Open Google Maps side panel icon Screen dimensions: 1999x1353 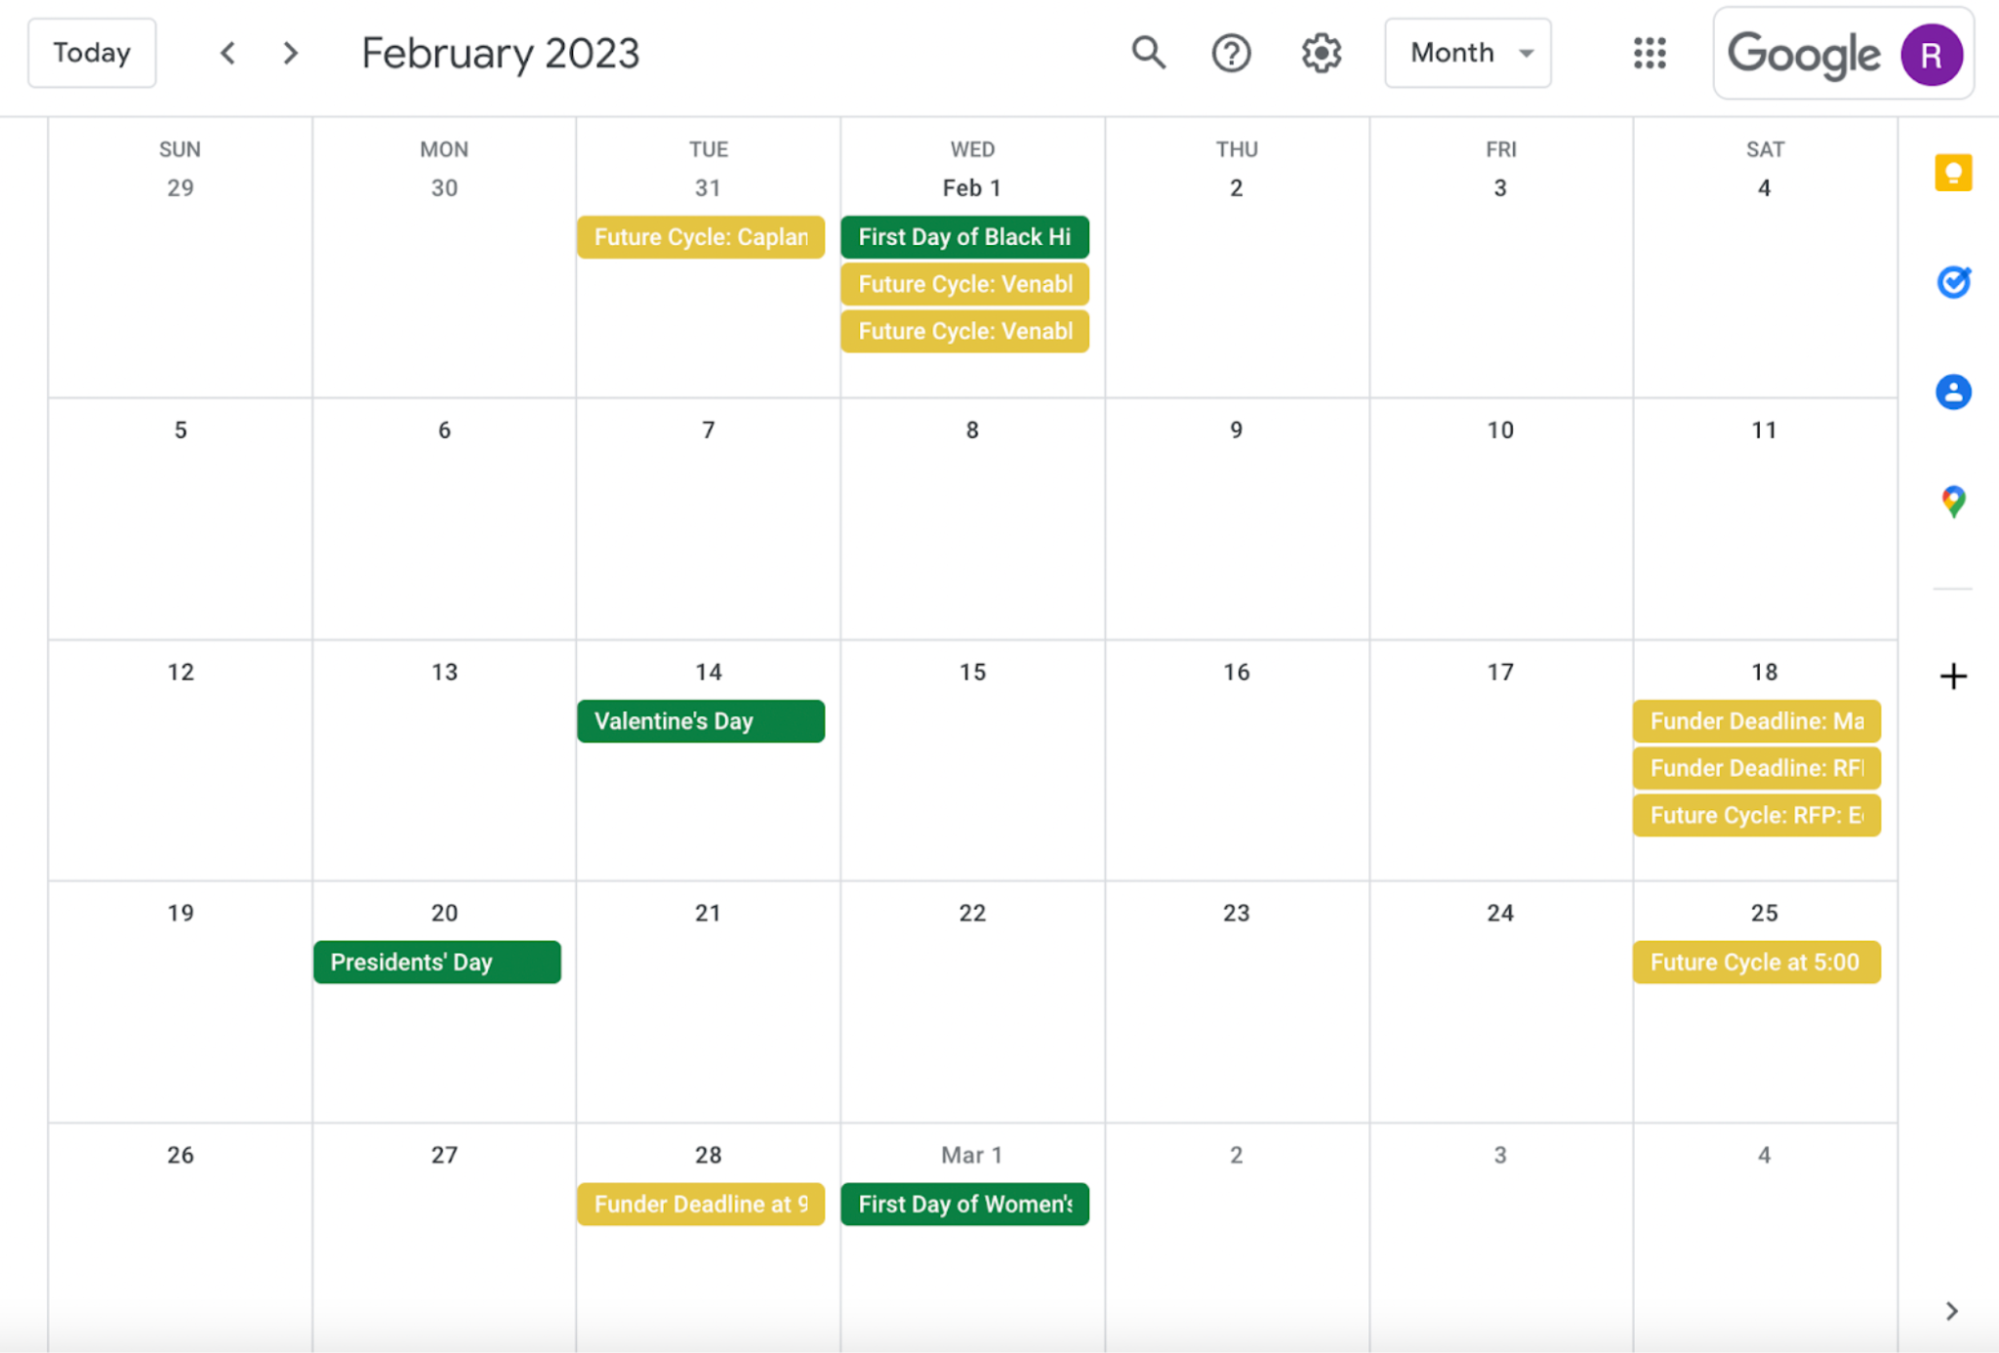pyautogui.click(x=1952, y=500)
